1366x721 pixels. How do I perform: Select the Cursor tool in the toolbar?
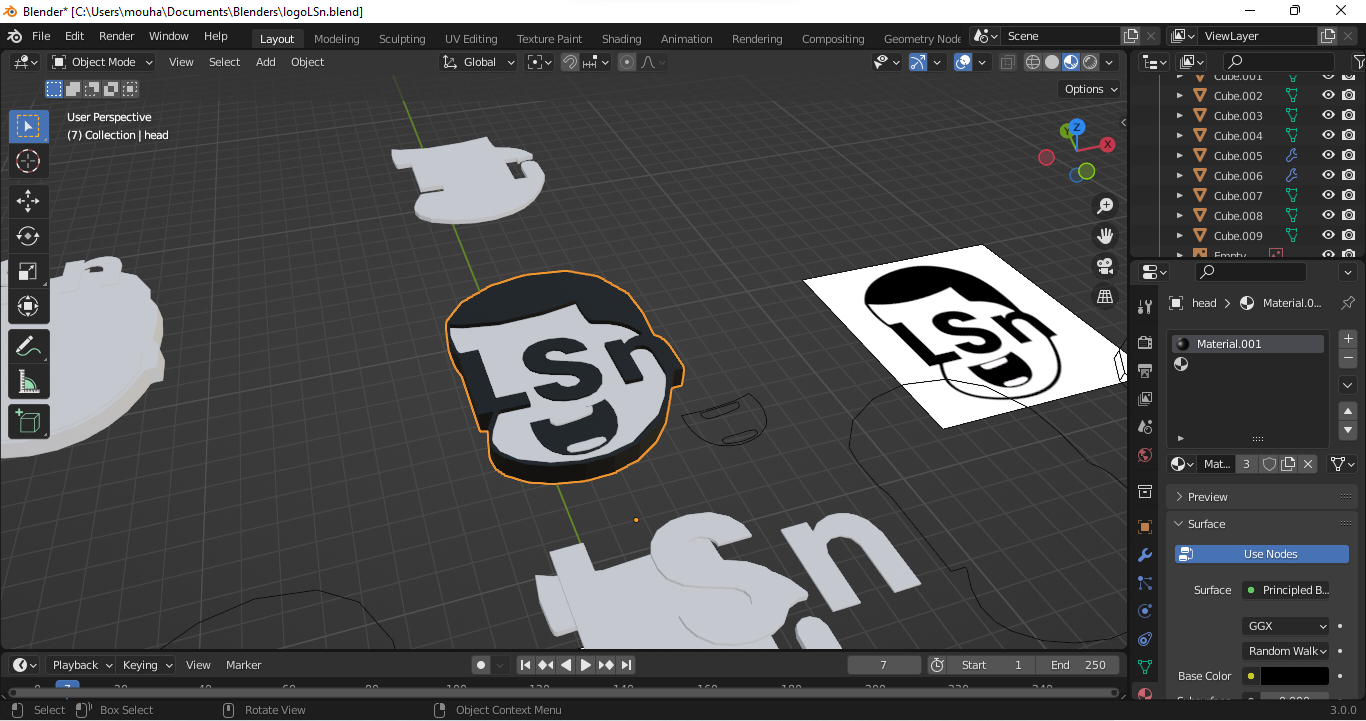coord(28,161)
